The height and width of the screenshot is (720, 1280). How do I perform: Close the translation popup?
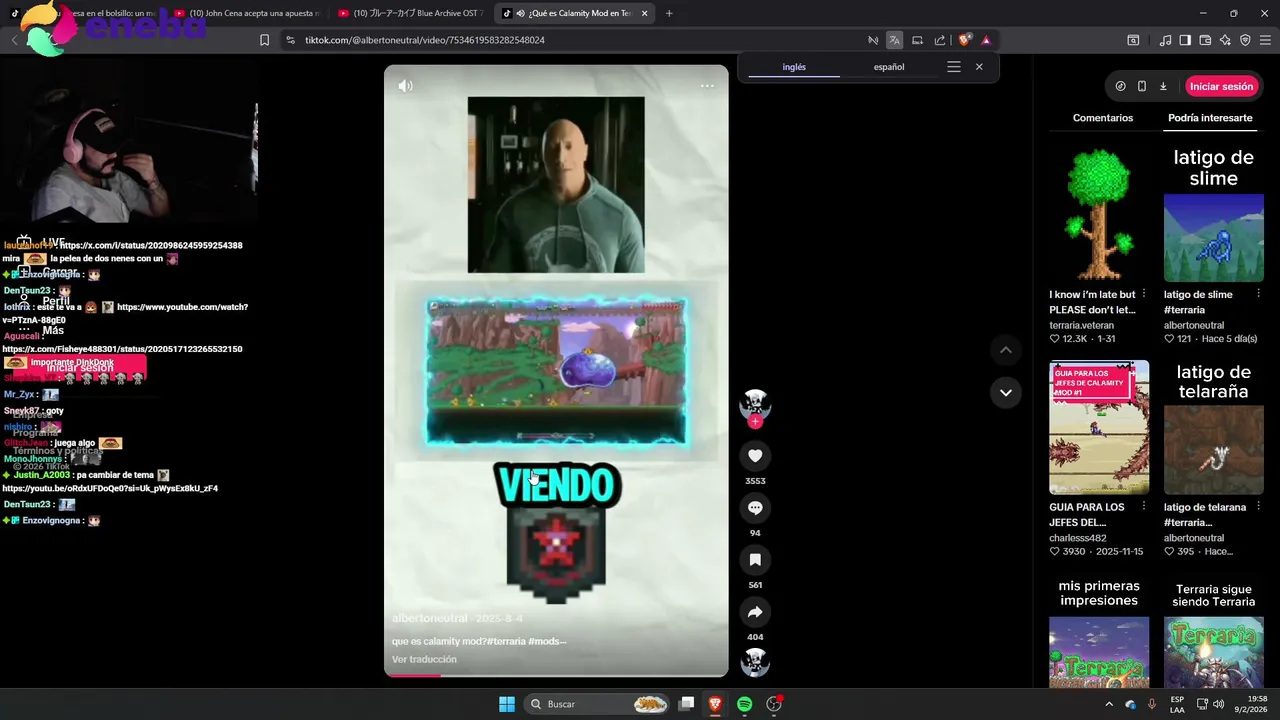pyautogui.click(x=979, y=67)
